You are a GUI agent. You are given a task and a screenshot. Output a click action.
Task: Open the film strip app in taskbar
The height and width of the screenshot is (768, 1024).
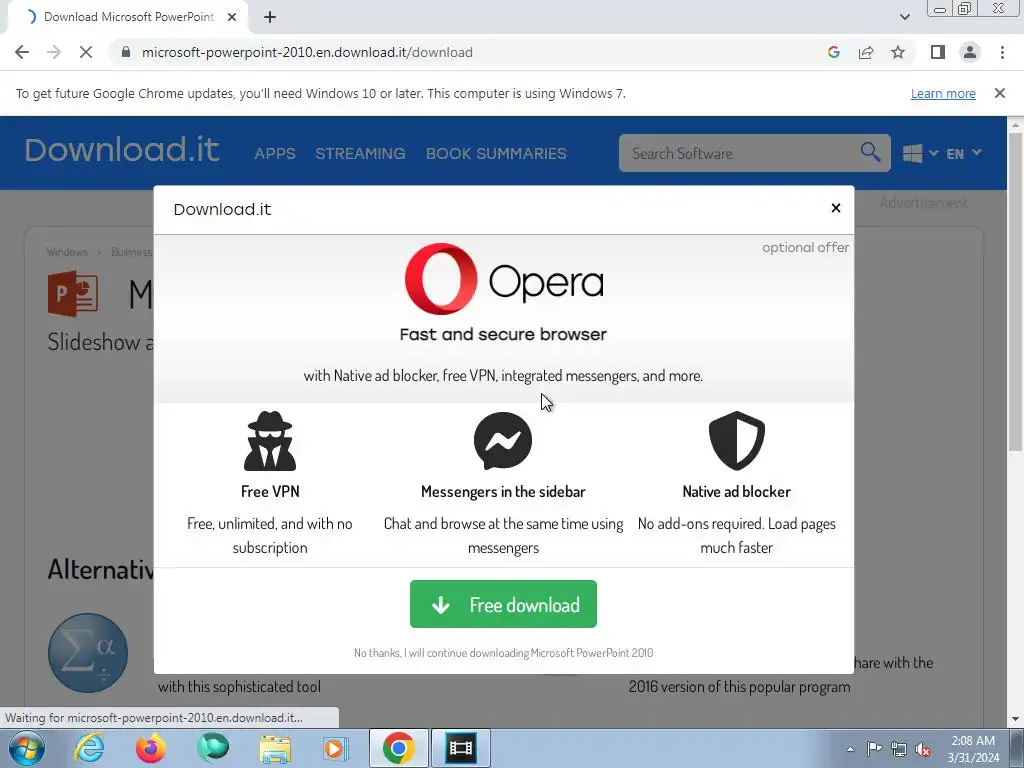click(460, 748)
